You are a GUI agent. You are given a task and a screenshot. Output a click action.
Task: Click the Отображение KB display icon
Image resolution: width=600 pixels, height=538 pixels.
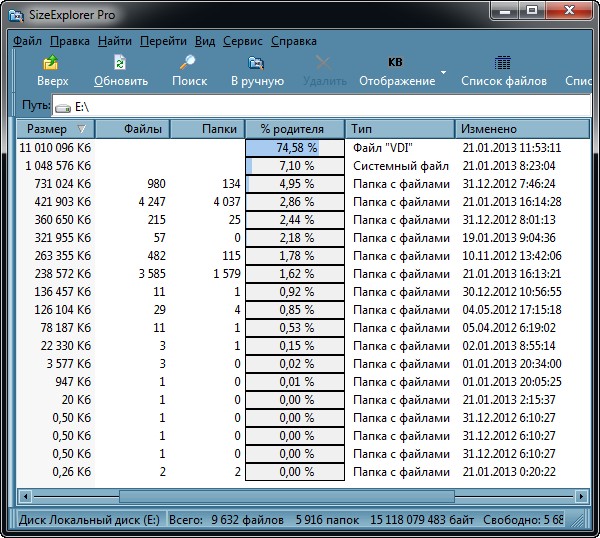click(396, 64)
